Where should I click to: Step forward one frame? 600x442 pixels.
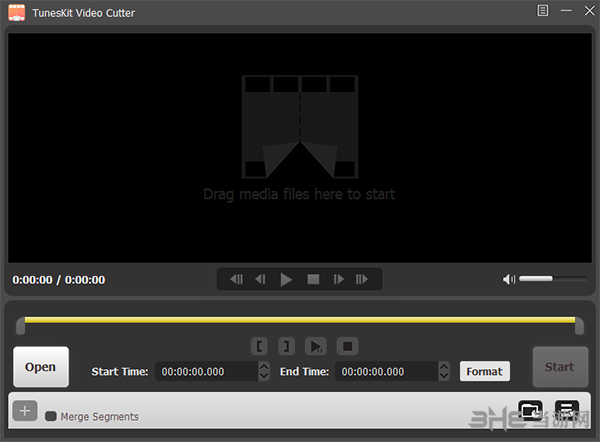click(339, 280)
